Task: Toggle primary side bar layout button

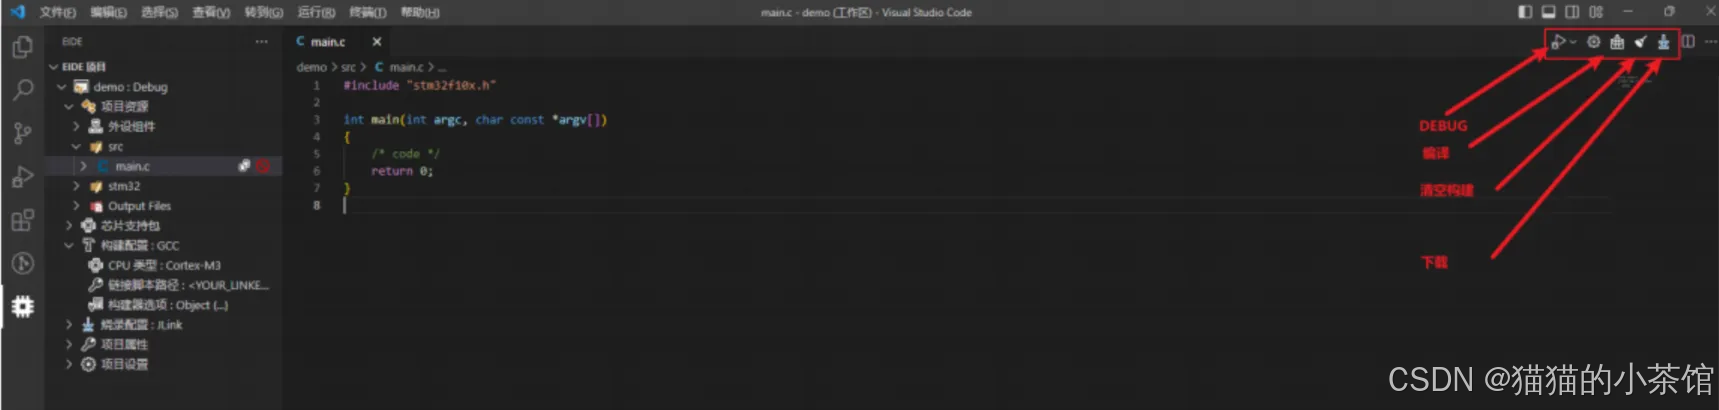Action: coord(1525,12)
